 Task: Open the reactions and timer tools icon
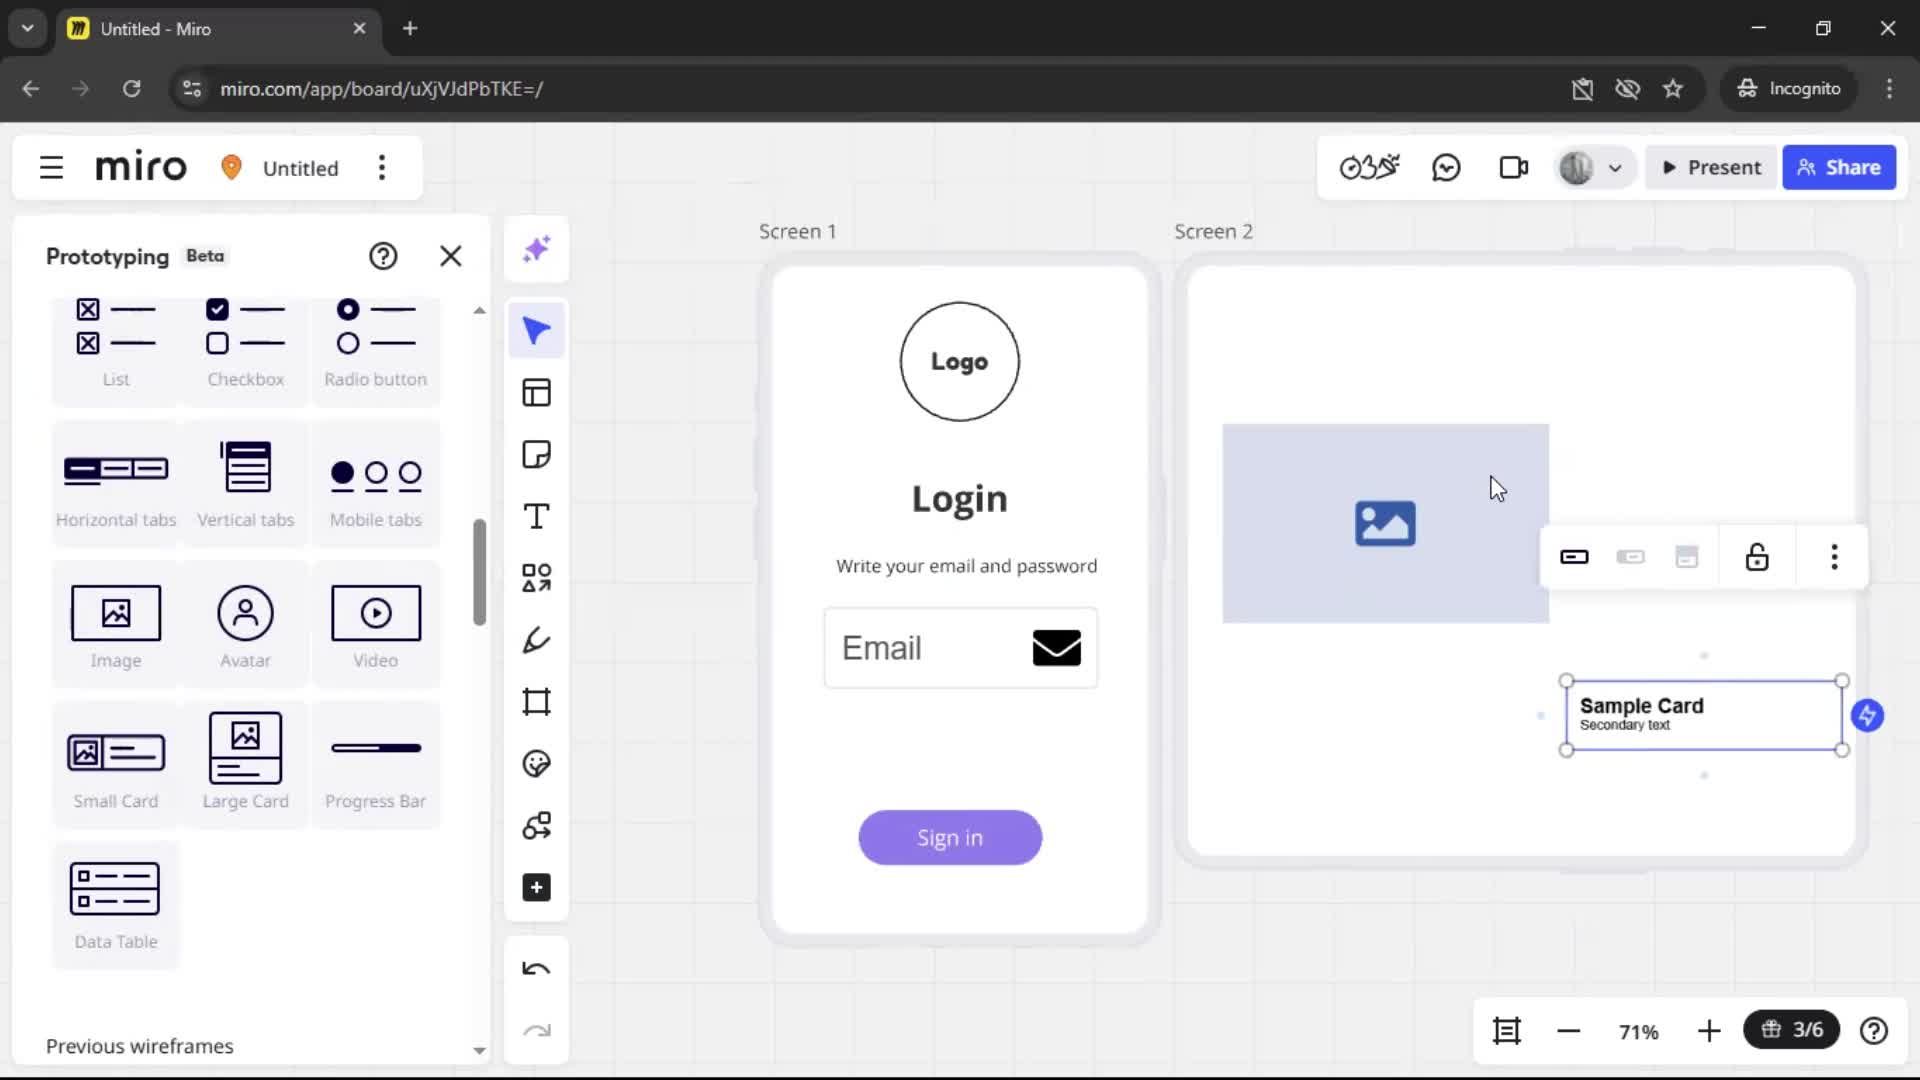[x=1370, y=168]
